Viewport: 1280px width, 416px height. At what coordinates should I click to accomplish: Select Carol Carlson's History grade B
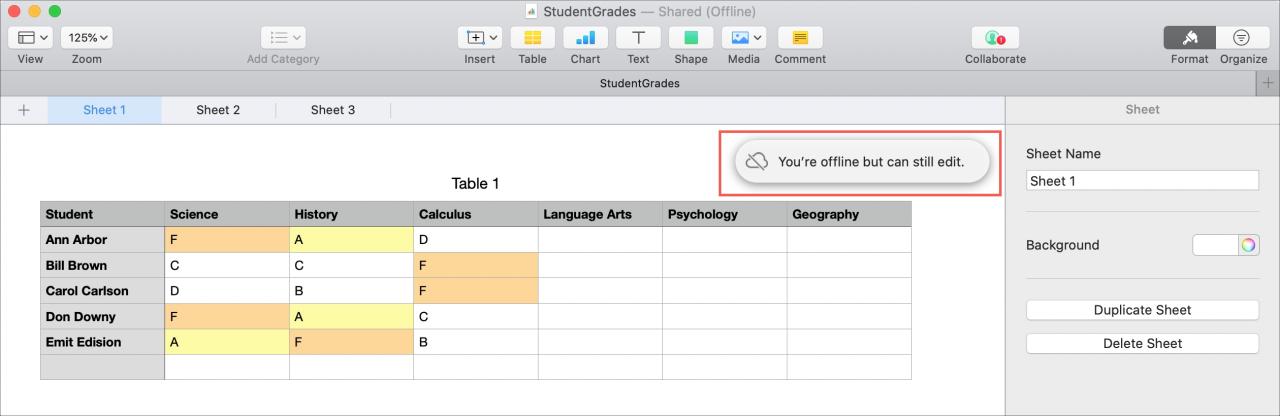pos(351,291)
